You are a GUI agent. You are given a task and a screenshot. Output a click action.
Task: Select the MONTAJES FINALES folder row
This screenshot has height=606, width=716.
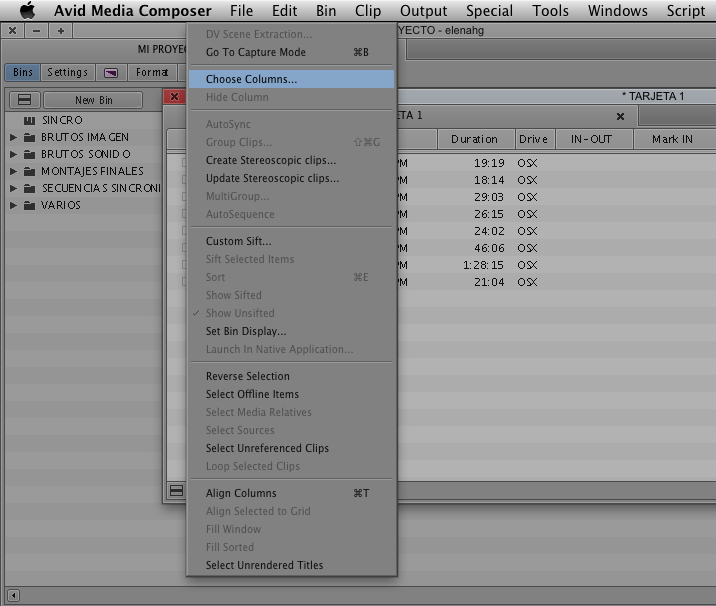coord(84,171)
